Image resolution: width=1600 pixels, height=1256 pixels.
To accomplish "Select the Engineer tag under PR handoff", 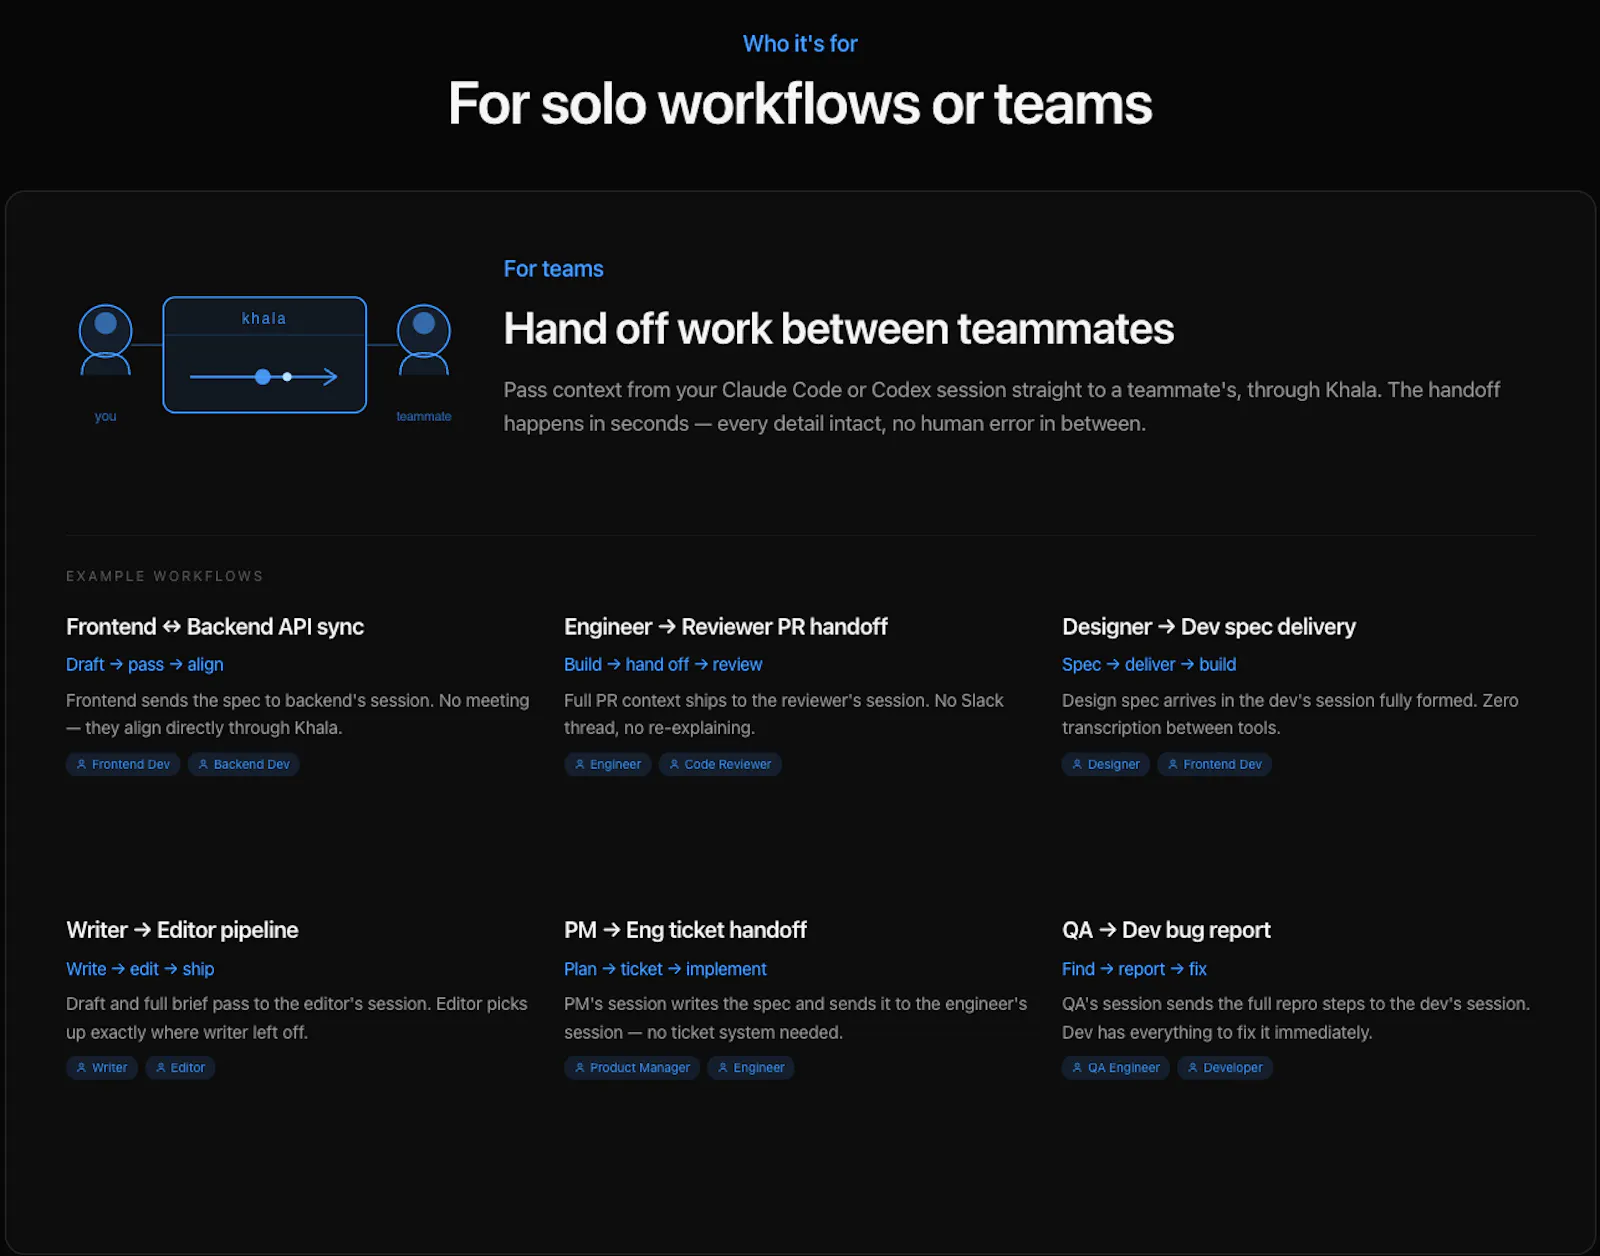I will 608,765.
